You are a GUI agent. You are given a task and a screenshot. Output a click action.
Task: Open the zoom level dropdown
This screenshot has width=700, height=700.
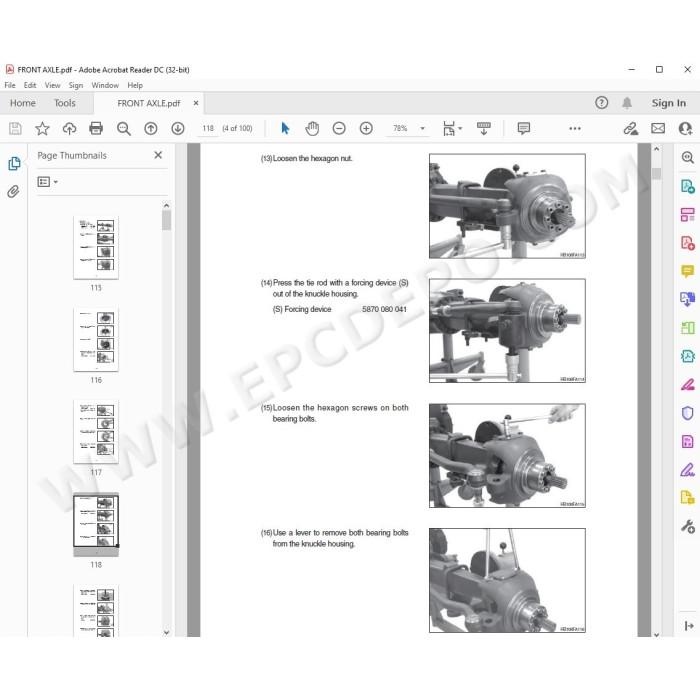422,129
